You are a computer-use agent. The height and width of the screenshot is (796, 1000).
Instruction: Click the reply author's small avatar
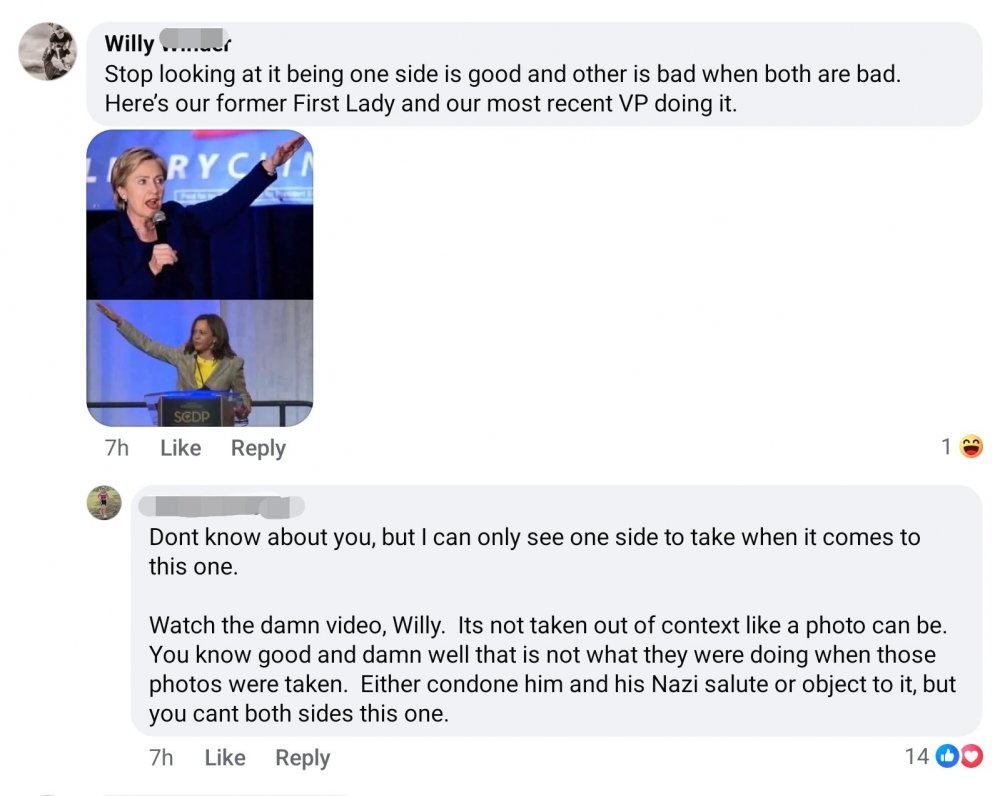pos(104,502)
